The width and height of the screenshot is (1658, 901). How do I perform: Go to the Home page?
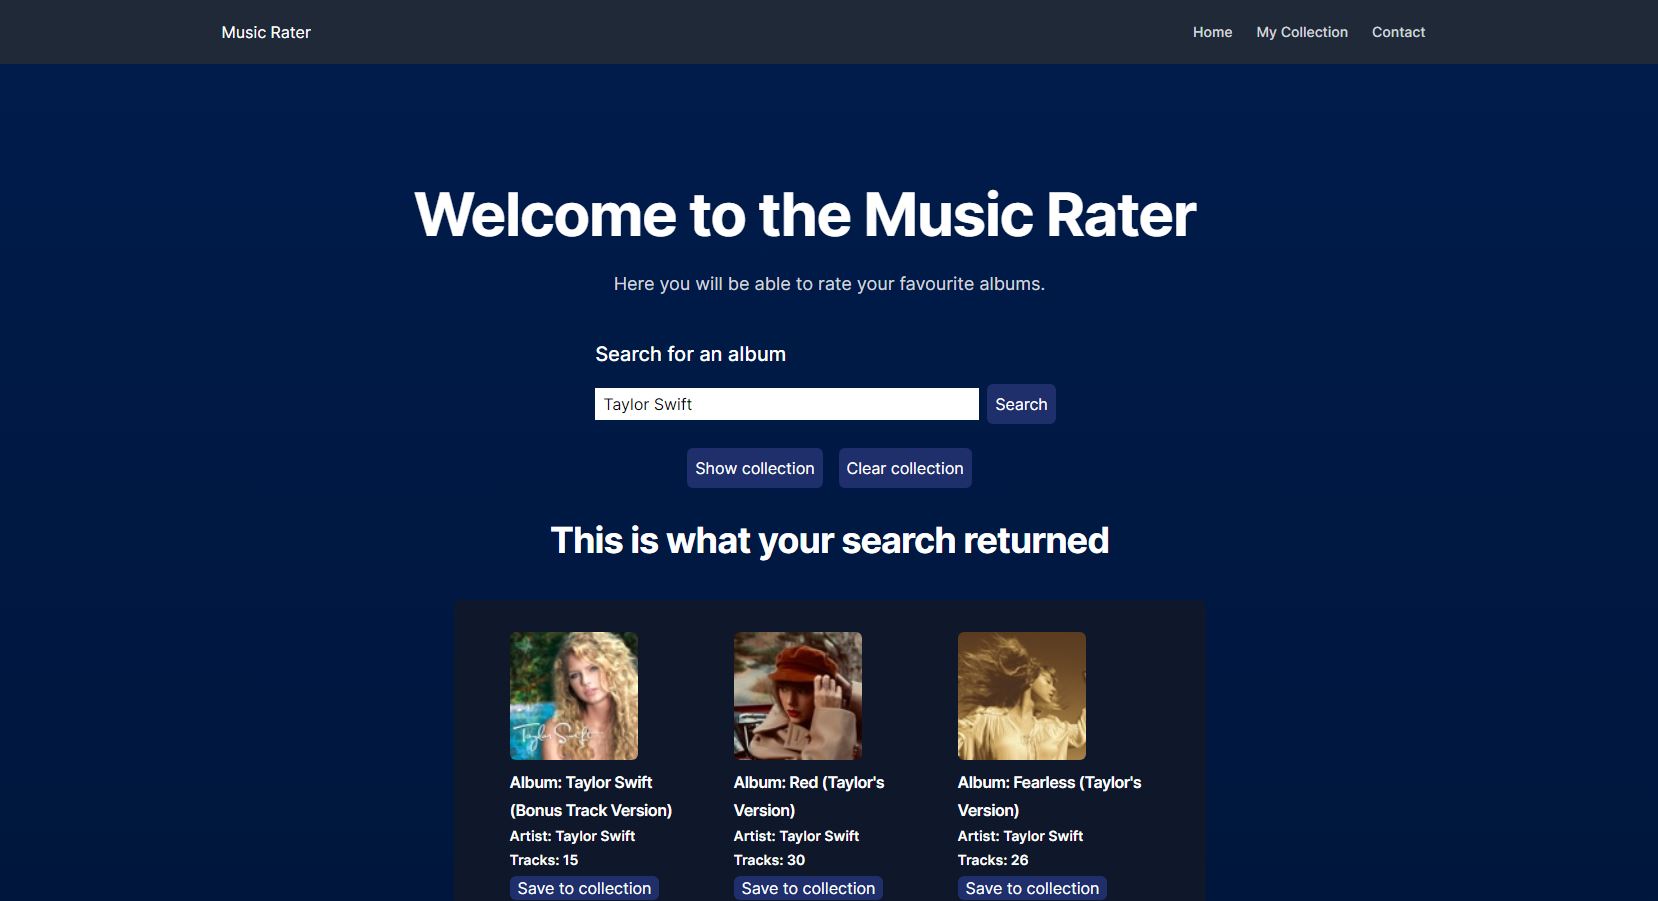tap(1212, 32)
